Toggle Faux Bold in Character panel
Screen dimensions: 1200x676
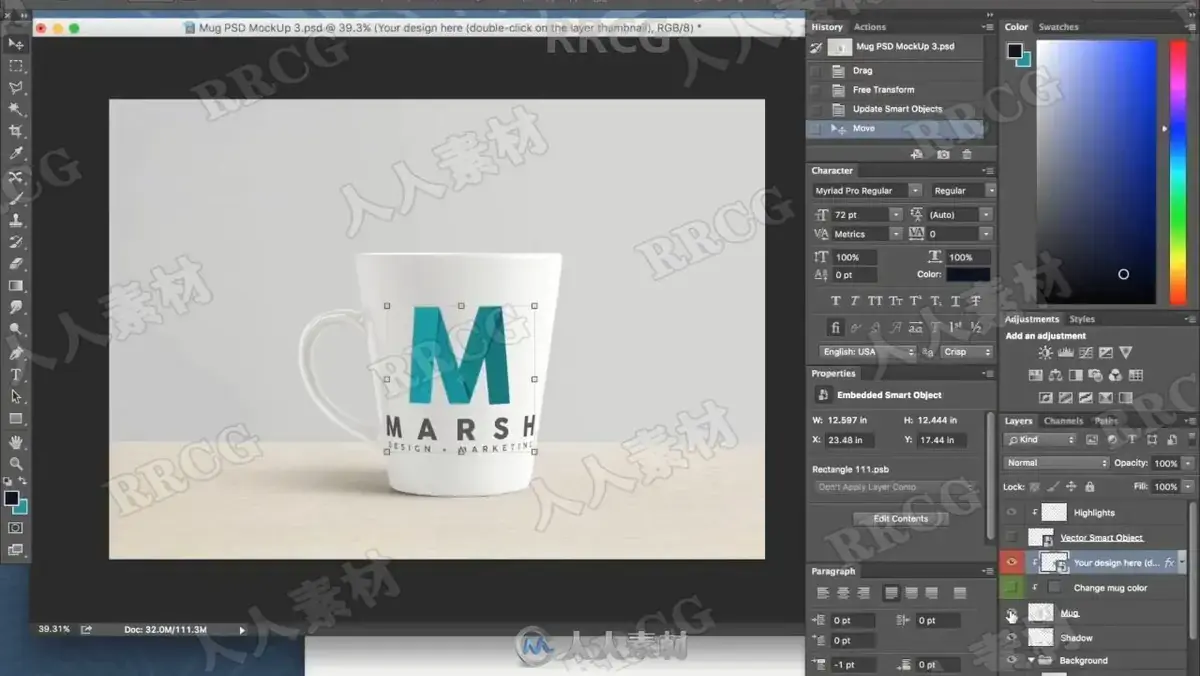(x=836, y=301)
